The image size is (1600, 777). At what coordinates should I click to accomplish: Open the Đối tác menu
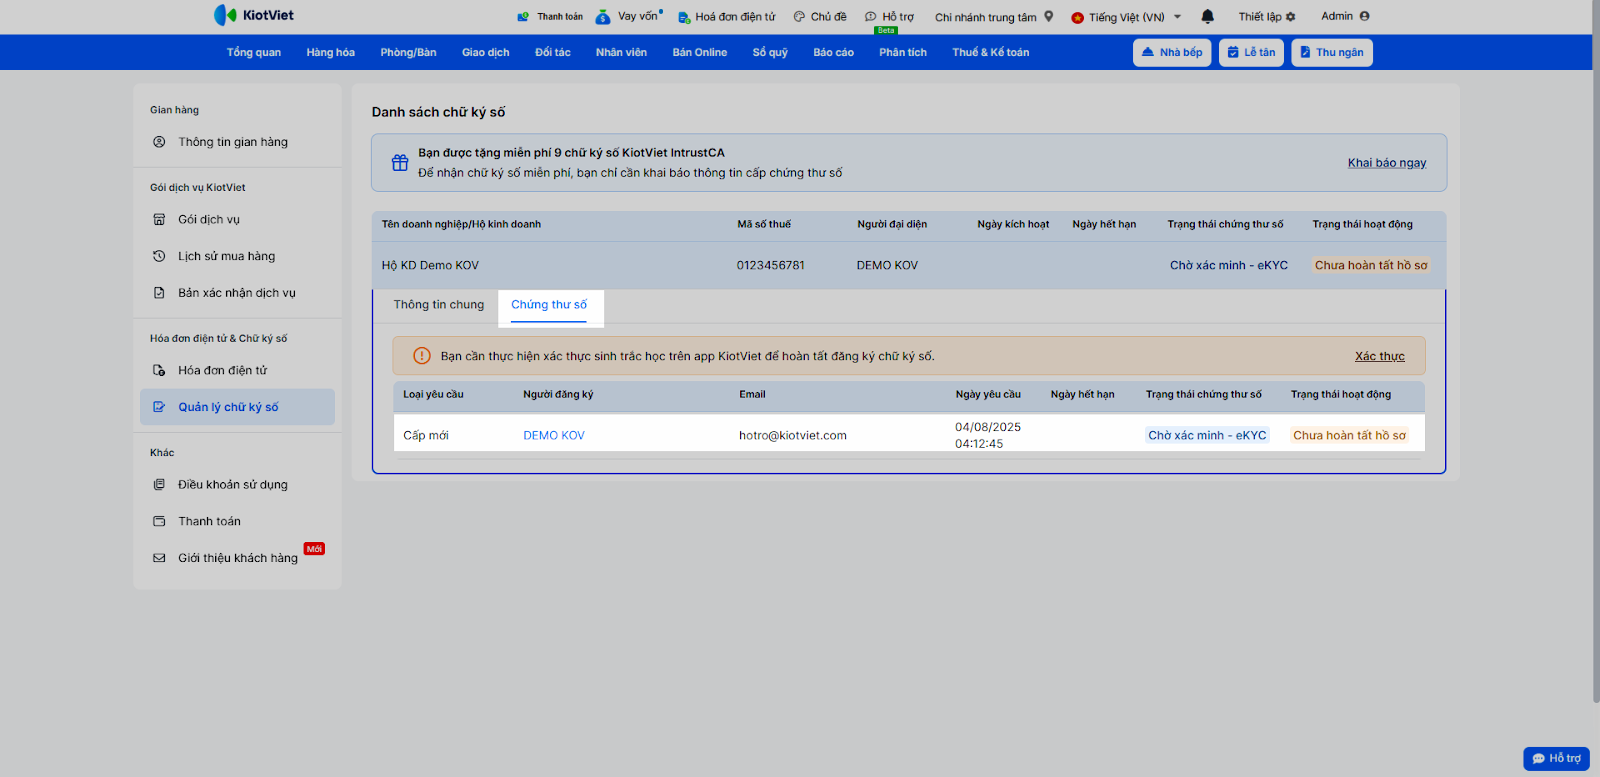pyautogui.click(x=553, y=52)
